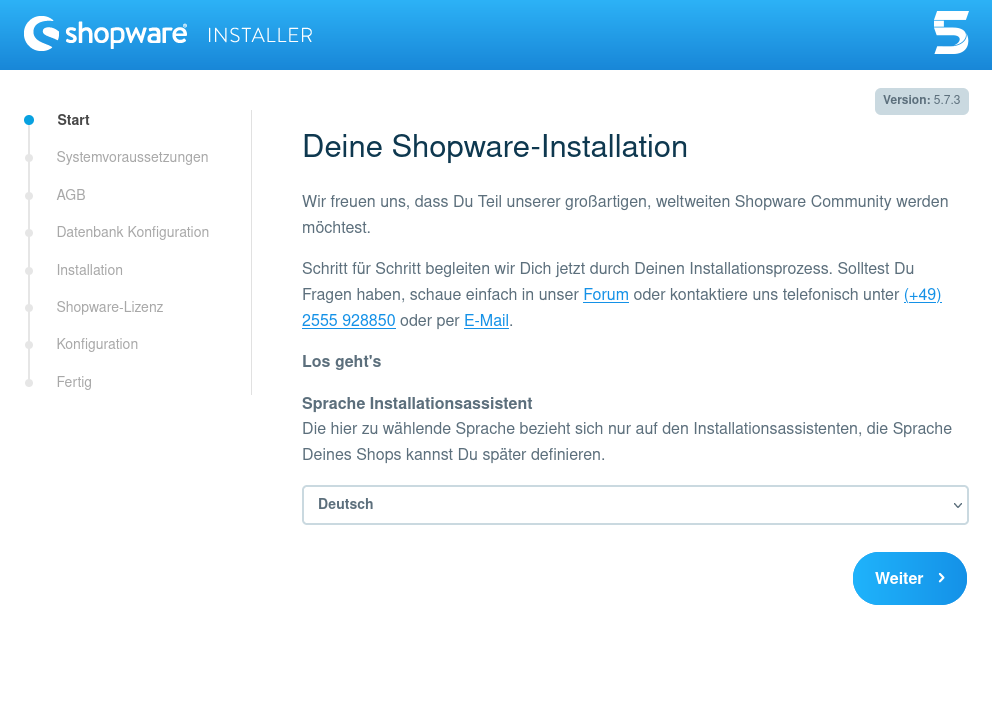Click the Weiter button to continue
Viewport: 992px width, 706px height.
pos(910,578)
